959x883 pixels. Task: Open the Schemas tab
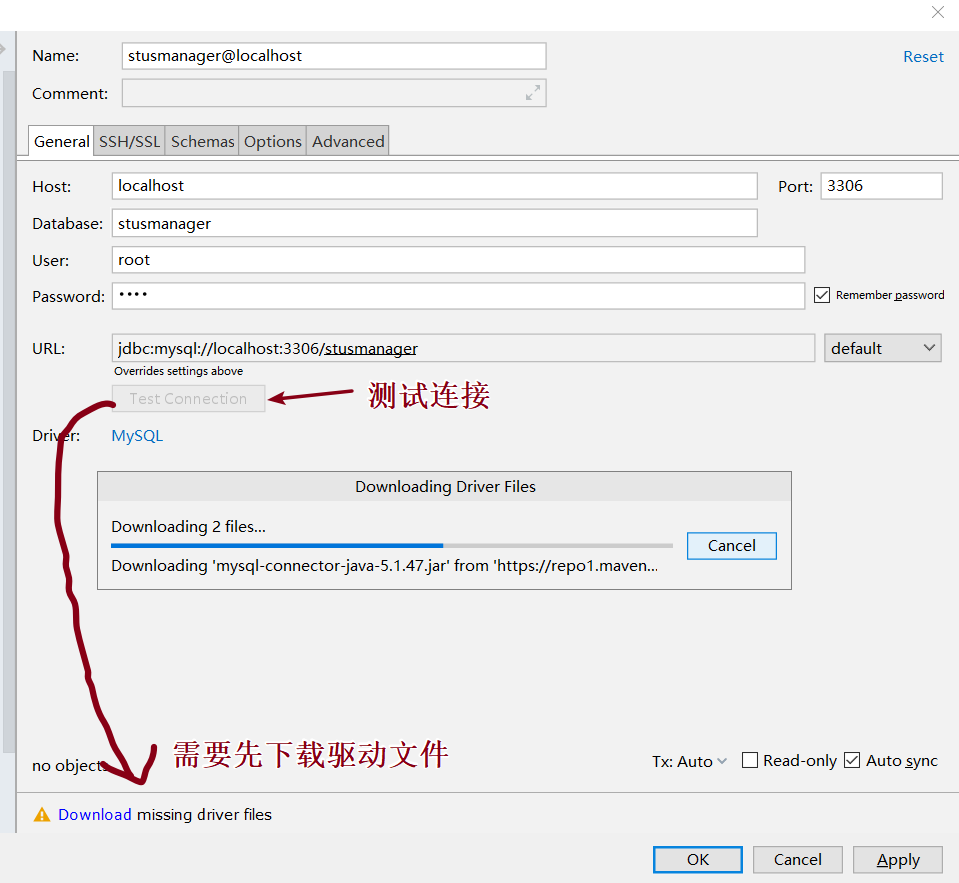point(202,141)
